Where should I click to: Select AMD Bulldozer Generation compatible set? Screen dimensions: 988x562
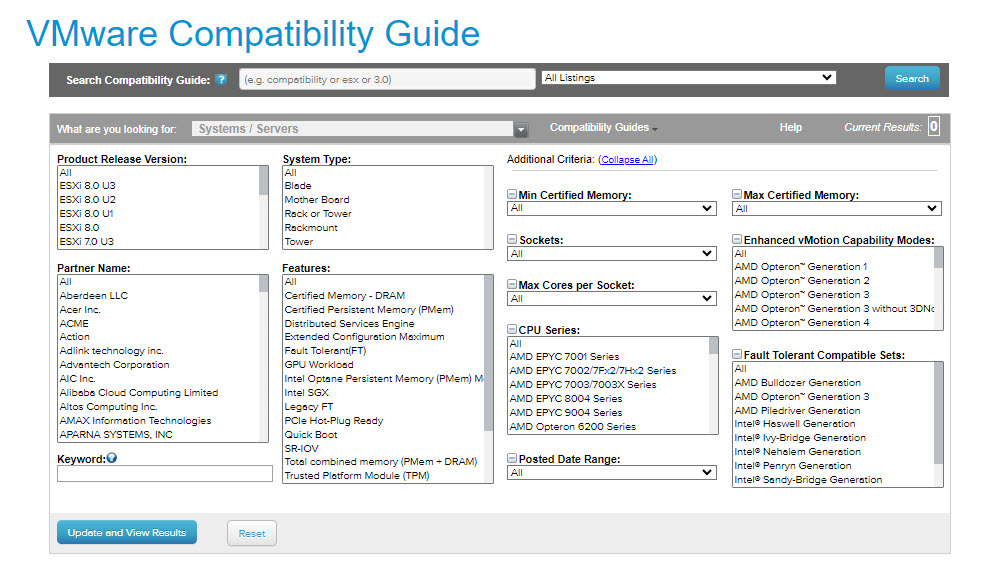797,382
